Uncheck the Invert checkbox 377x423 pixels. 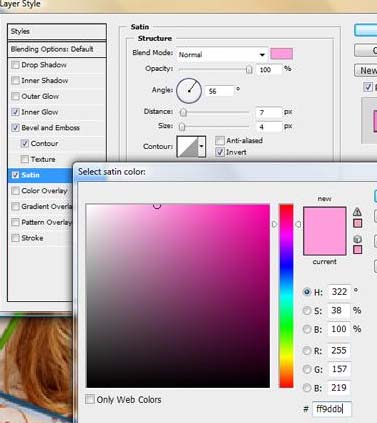220,152
